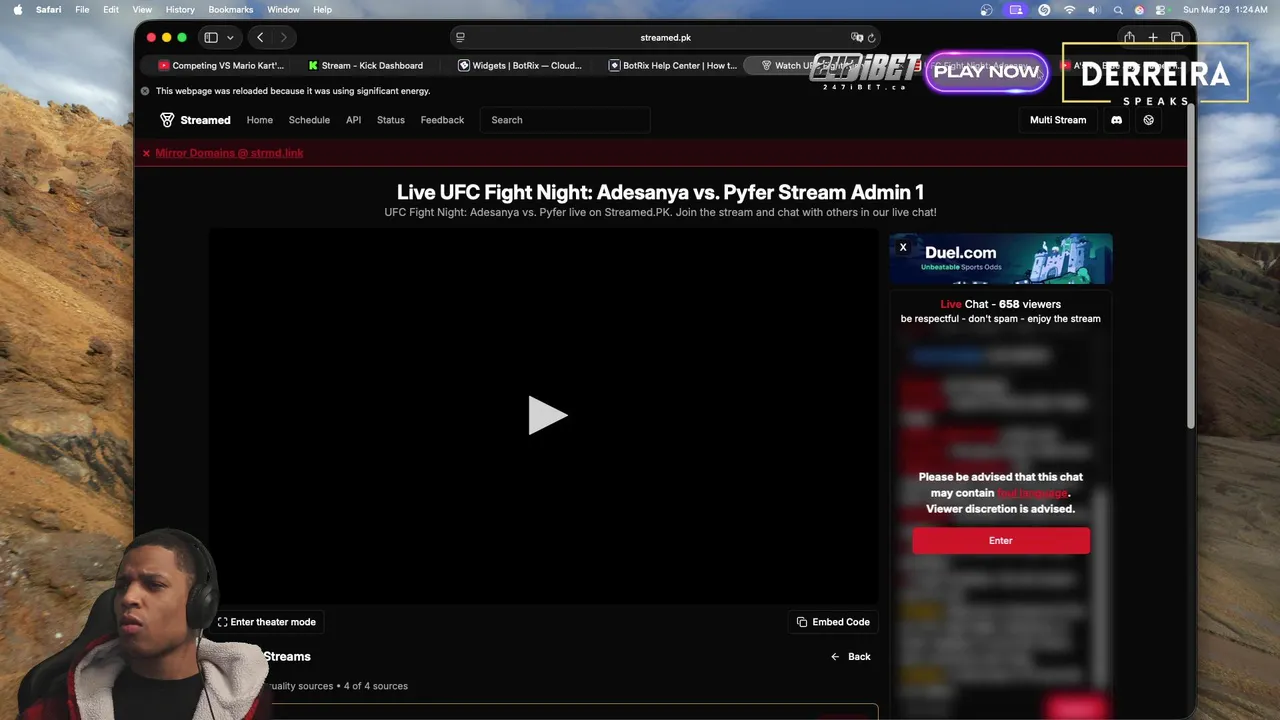
Task: Open the Discord icon in site header
Action: [x=1116, y=120]
